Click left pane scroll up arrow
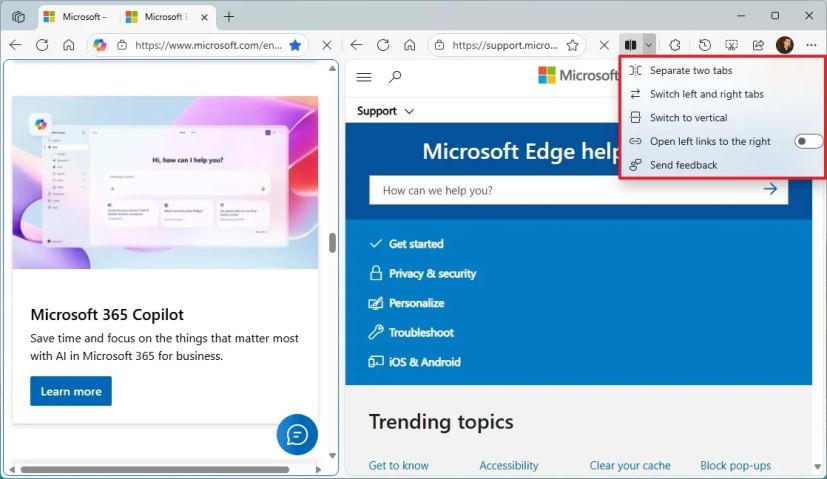 coord(332,68)
